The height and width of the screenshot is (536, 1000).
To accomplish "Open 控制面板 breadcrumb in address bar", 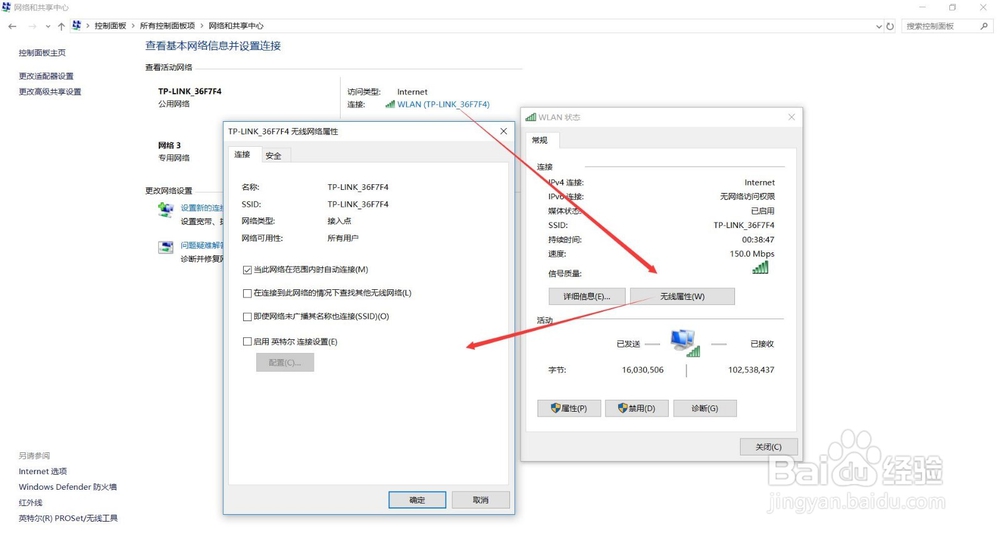I will (110, 26).
